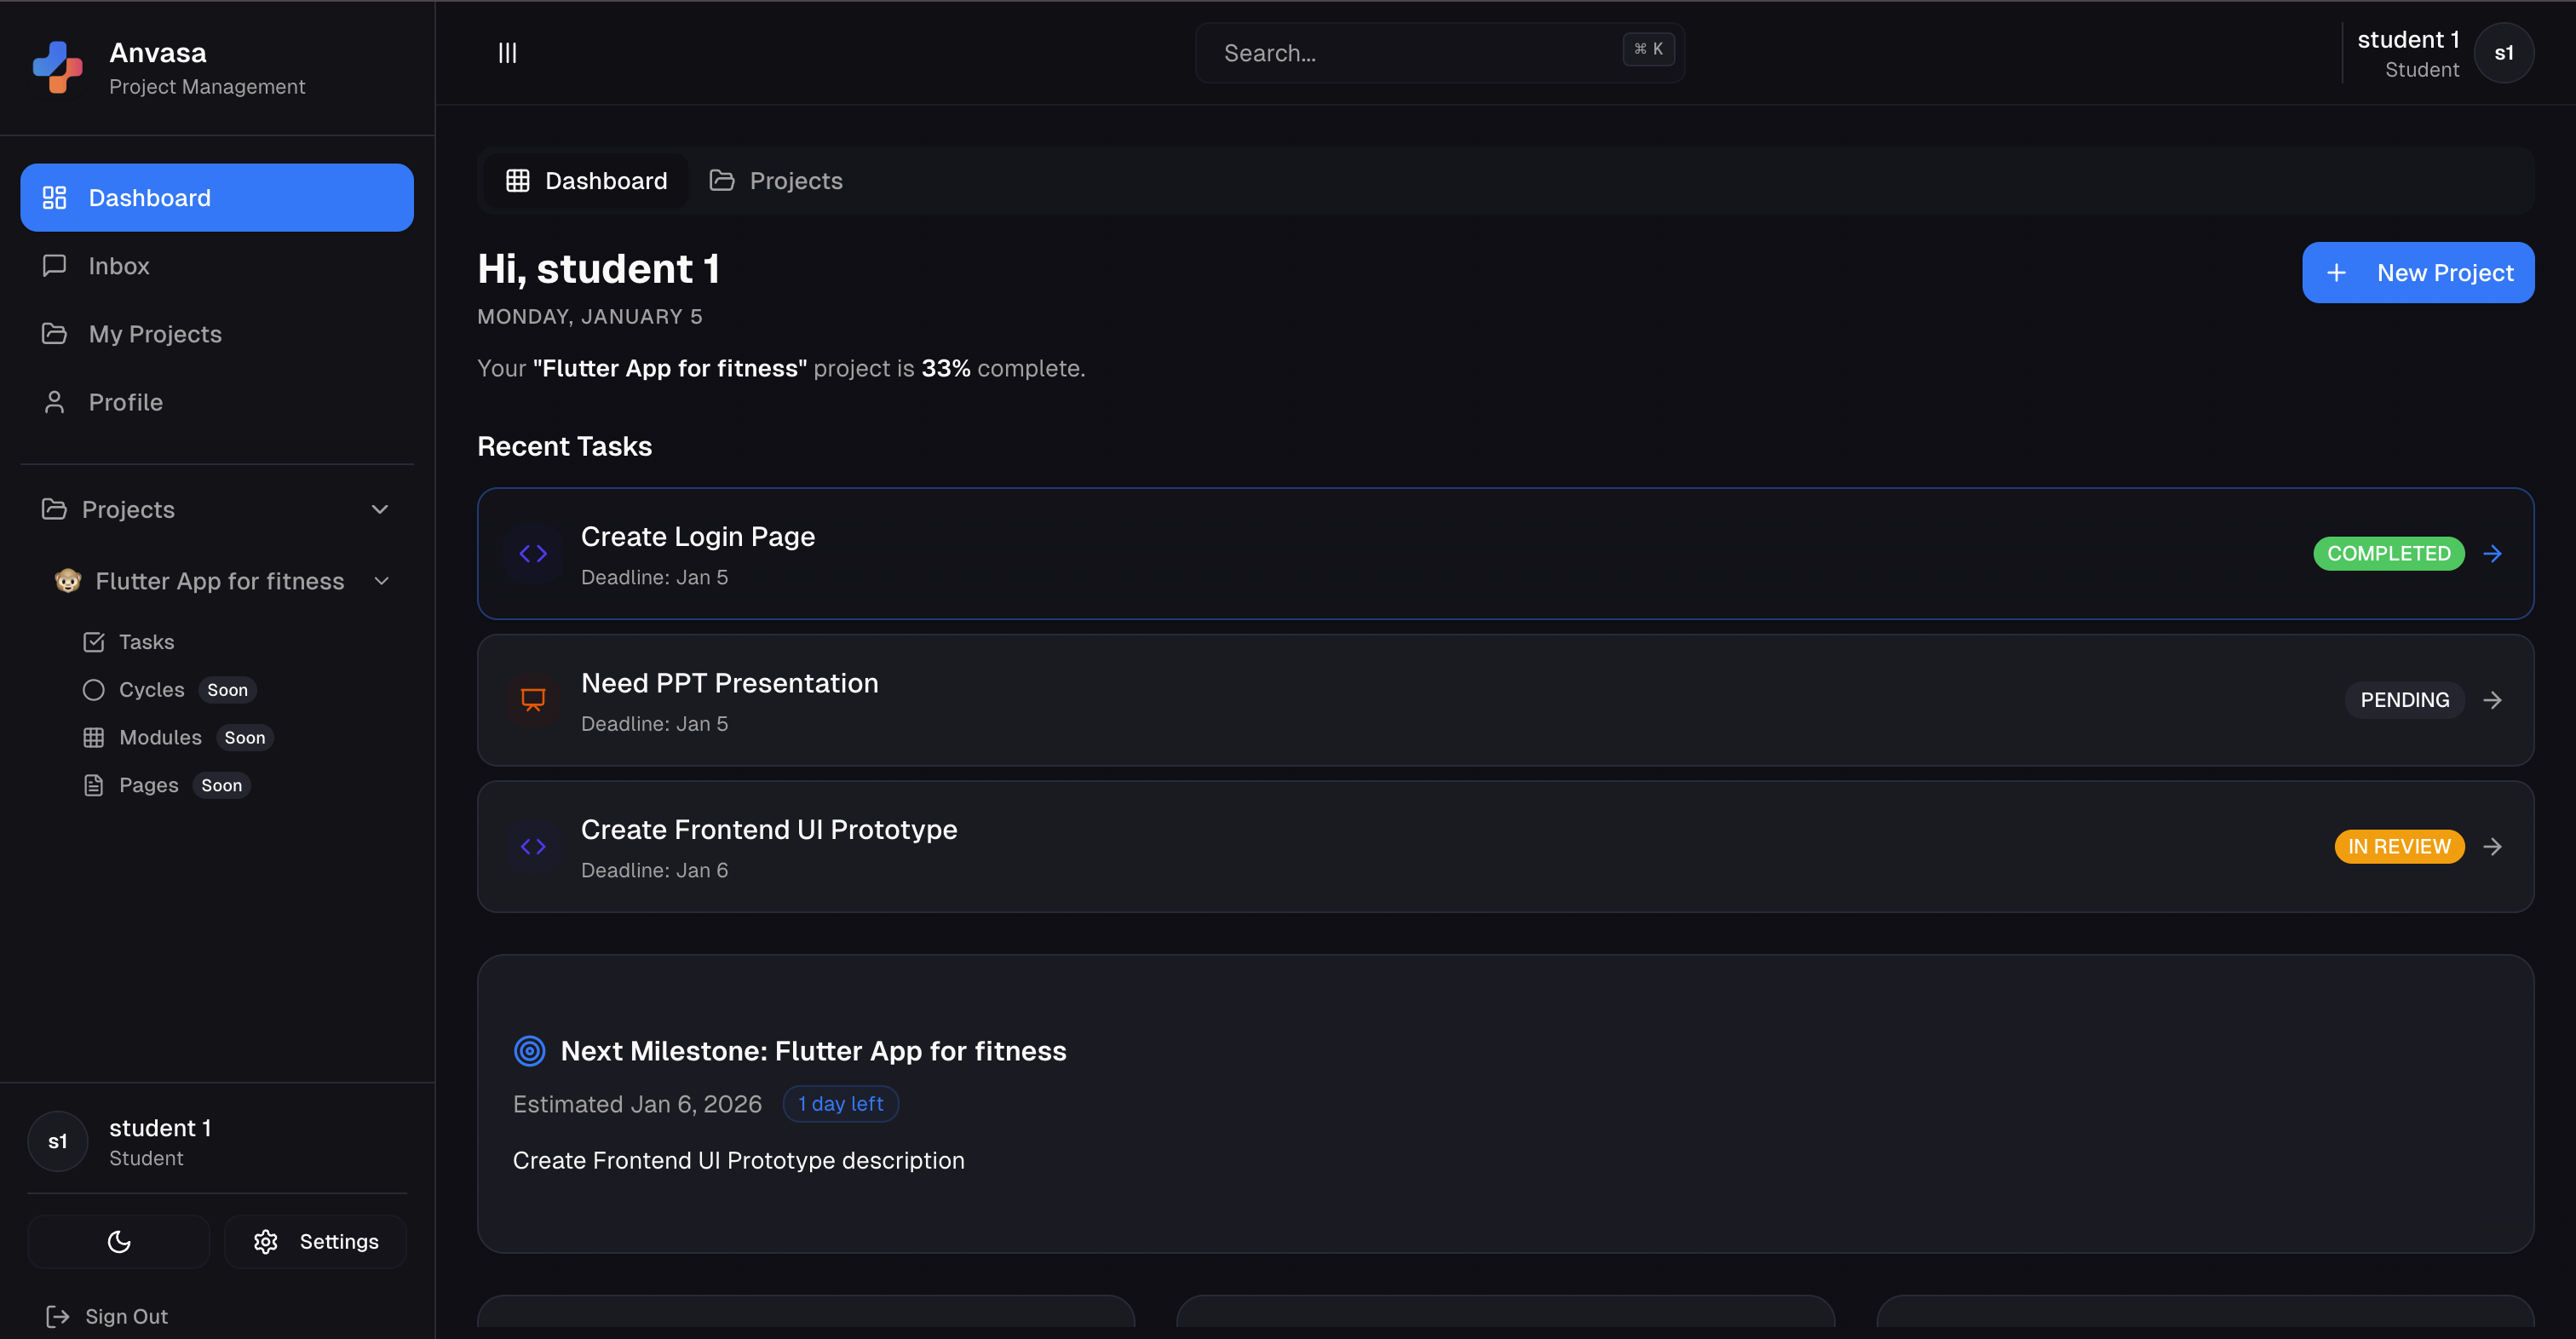
Task: Click the IN REVIEW status badge
Action: coord(2398,847)
